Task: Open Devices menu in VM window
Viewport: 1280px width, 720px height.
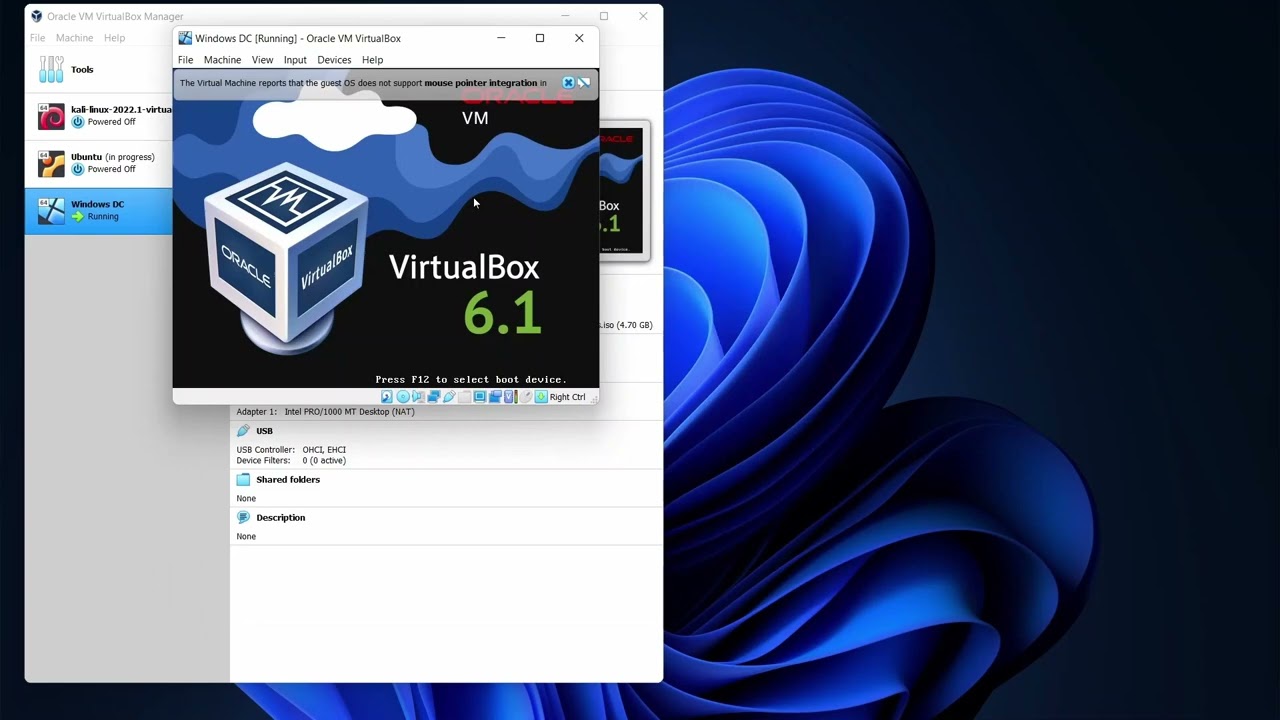Action: (x=334, y=60)
